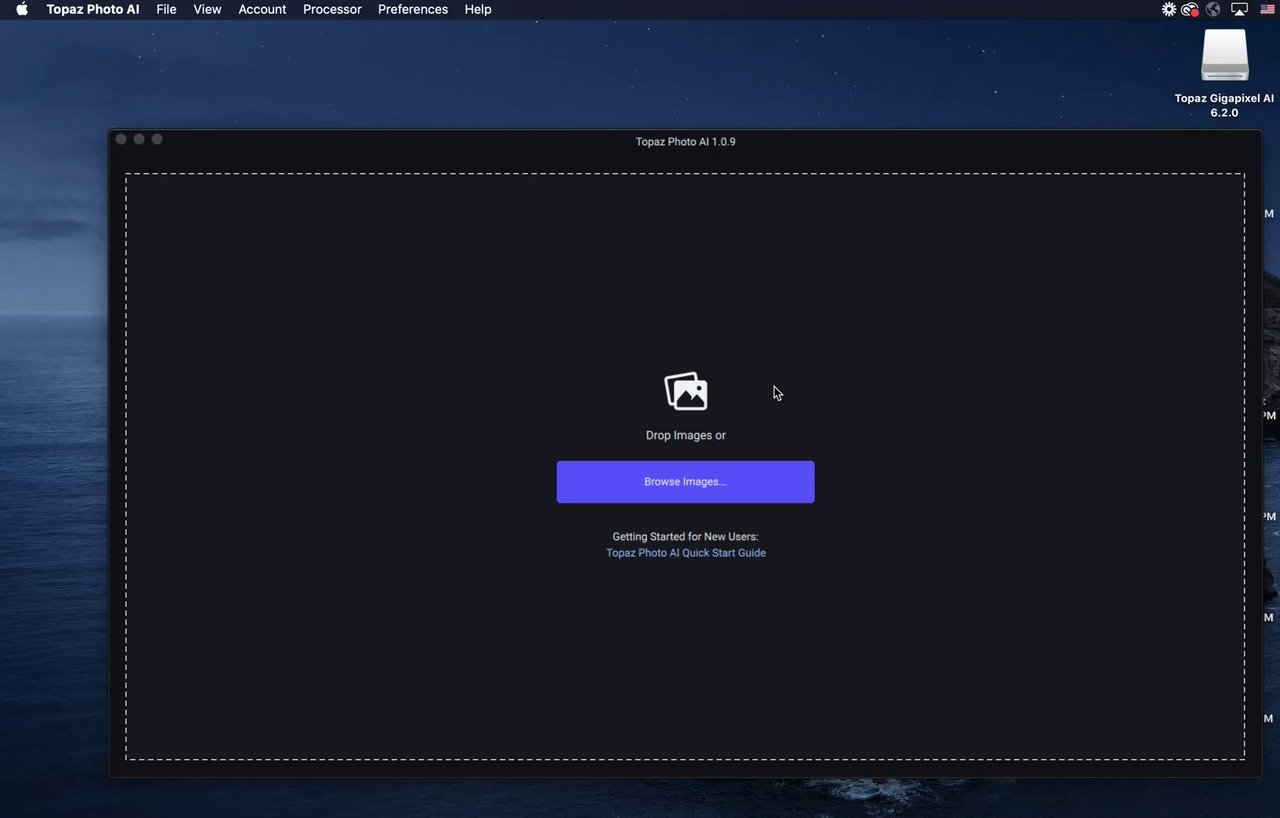The height and width of the screenshot is (818, 1280).
Task: Open the Account menu
Action: click(x=262, y=9)
